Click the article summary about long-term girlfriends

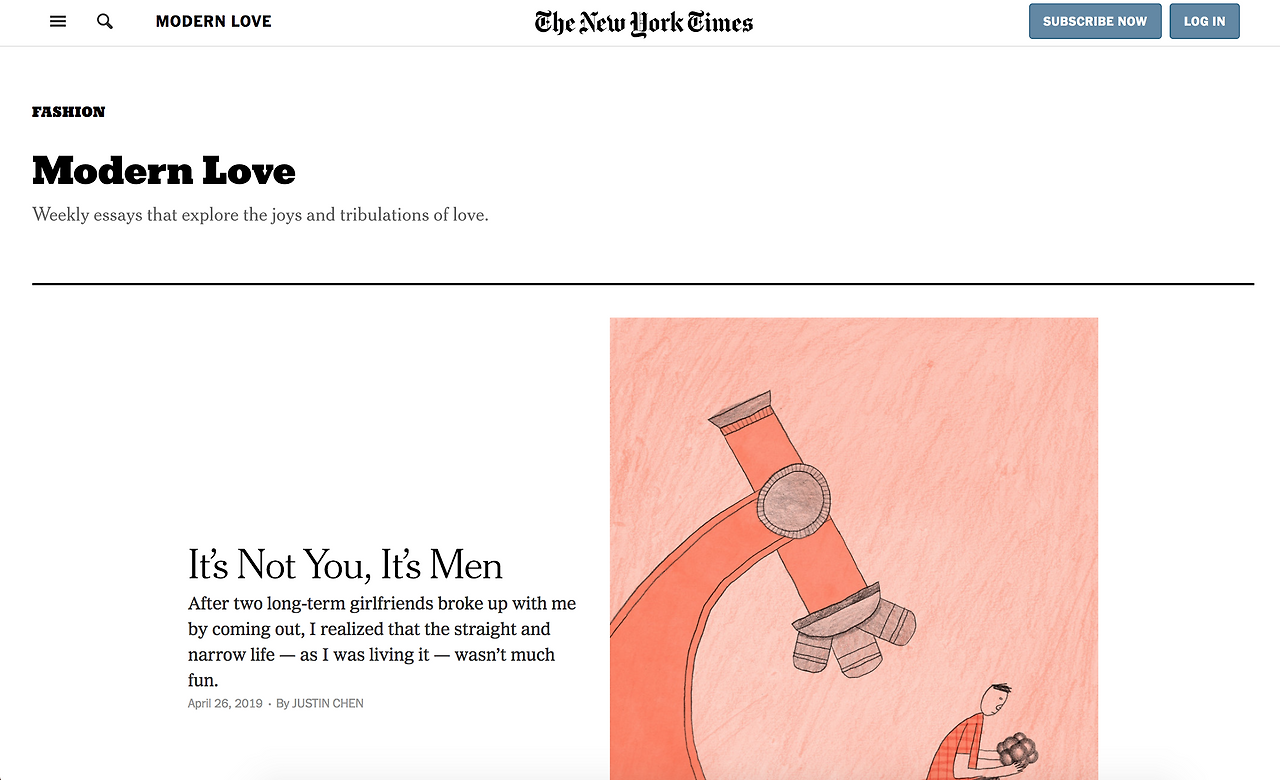[x=382, y=642]
